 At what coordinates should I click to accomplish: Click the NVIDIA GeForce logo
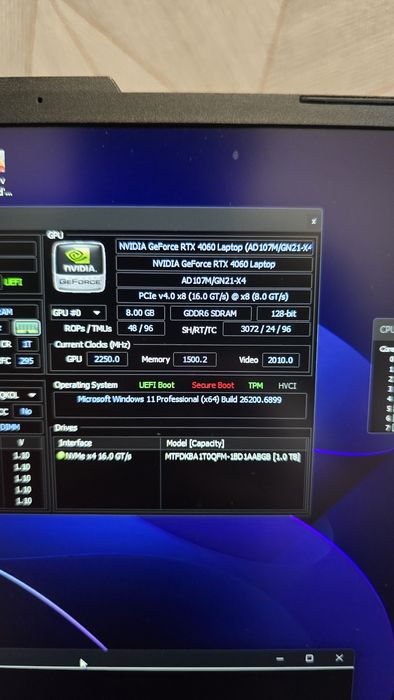[79, 267]
